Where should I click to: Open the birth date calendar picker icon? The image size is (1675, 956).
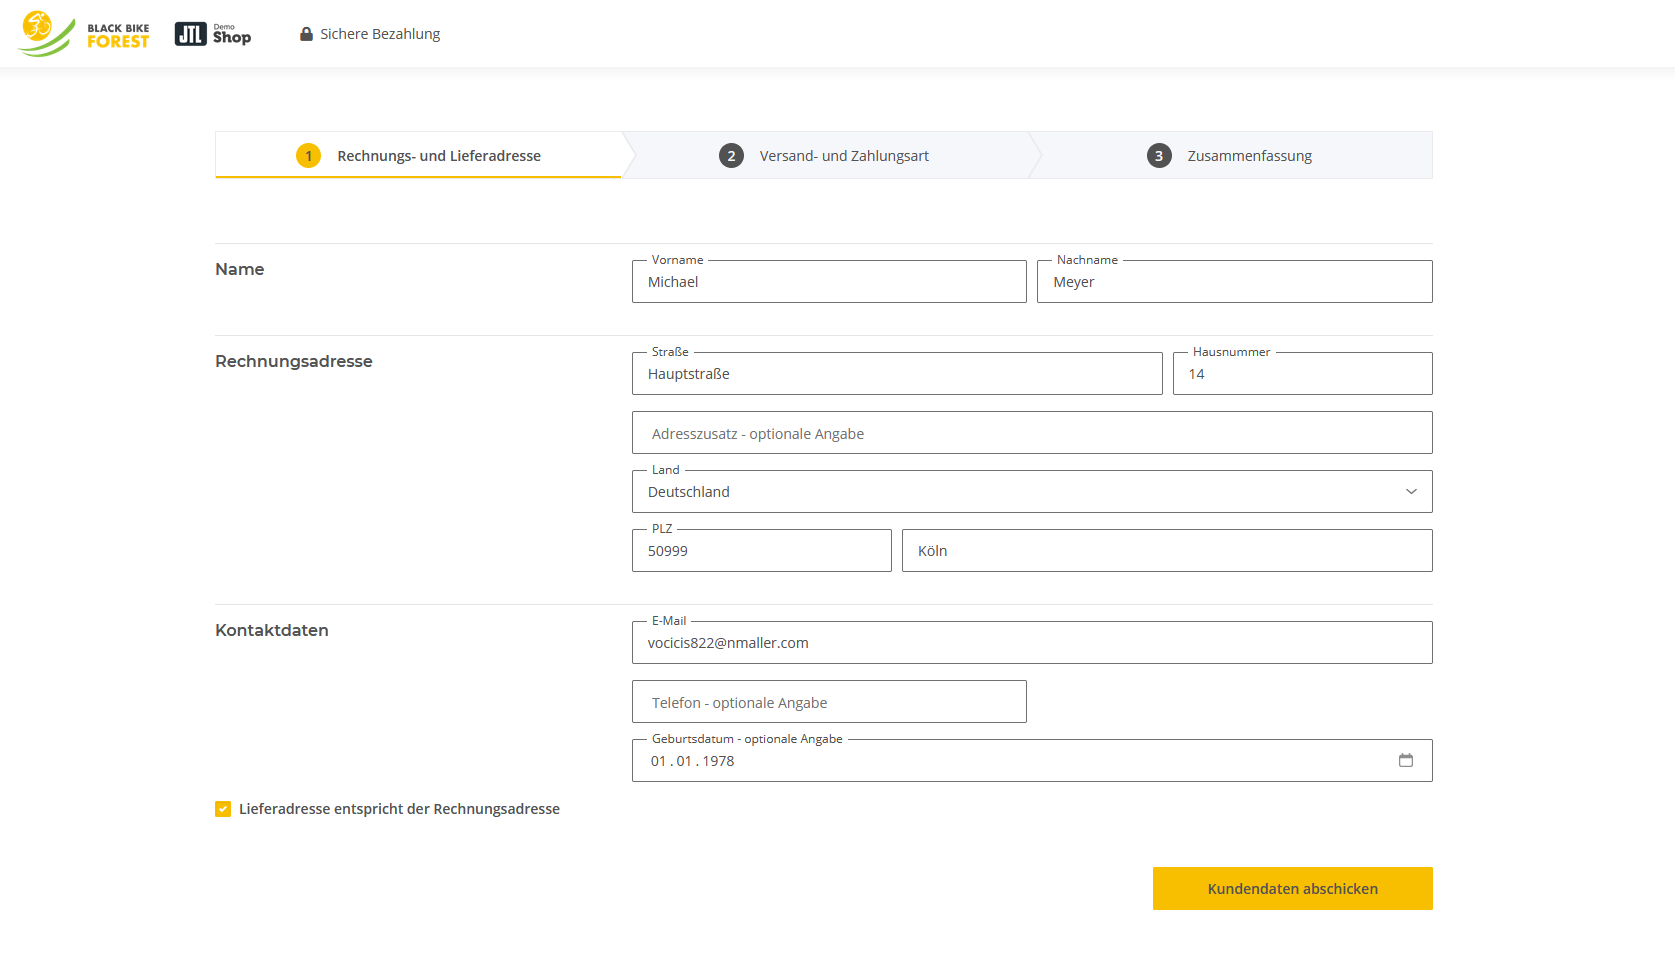(1405, 761)
